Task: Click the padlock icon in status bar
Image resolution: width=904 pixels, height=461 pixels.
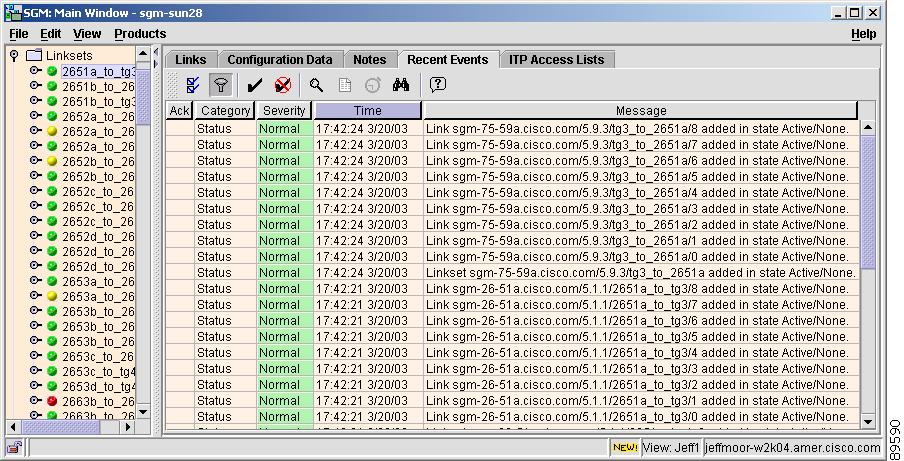Action: click(14, 447)
